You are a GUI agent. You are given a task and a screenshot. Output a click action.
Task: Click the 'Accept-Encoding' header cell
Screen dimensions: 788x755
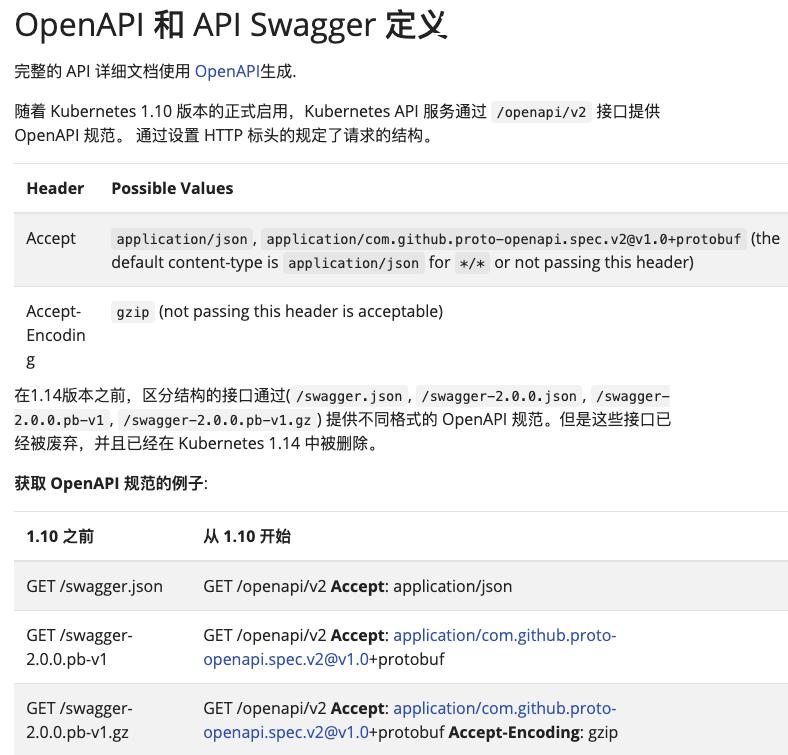click(56, 335)
